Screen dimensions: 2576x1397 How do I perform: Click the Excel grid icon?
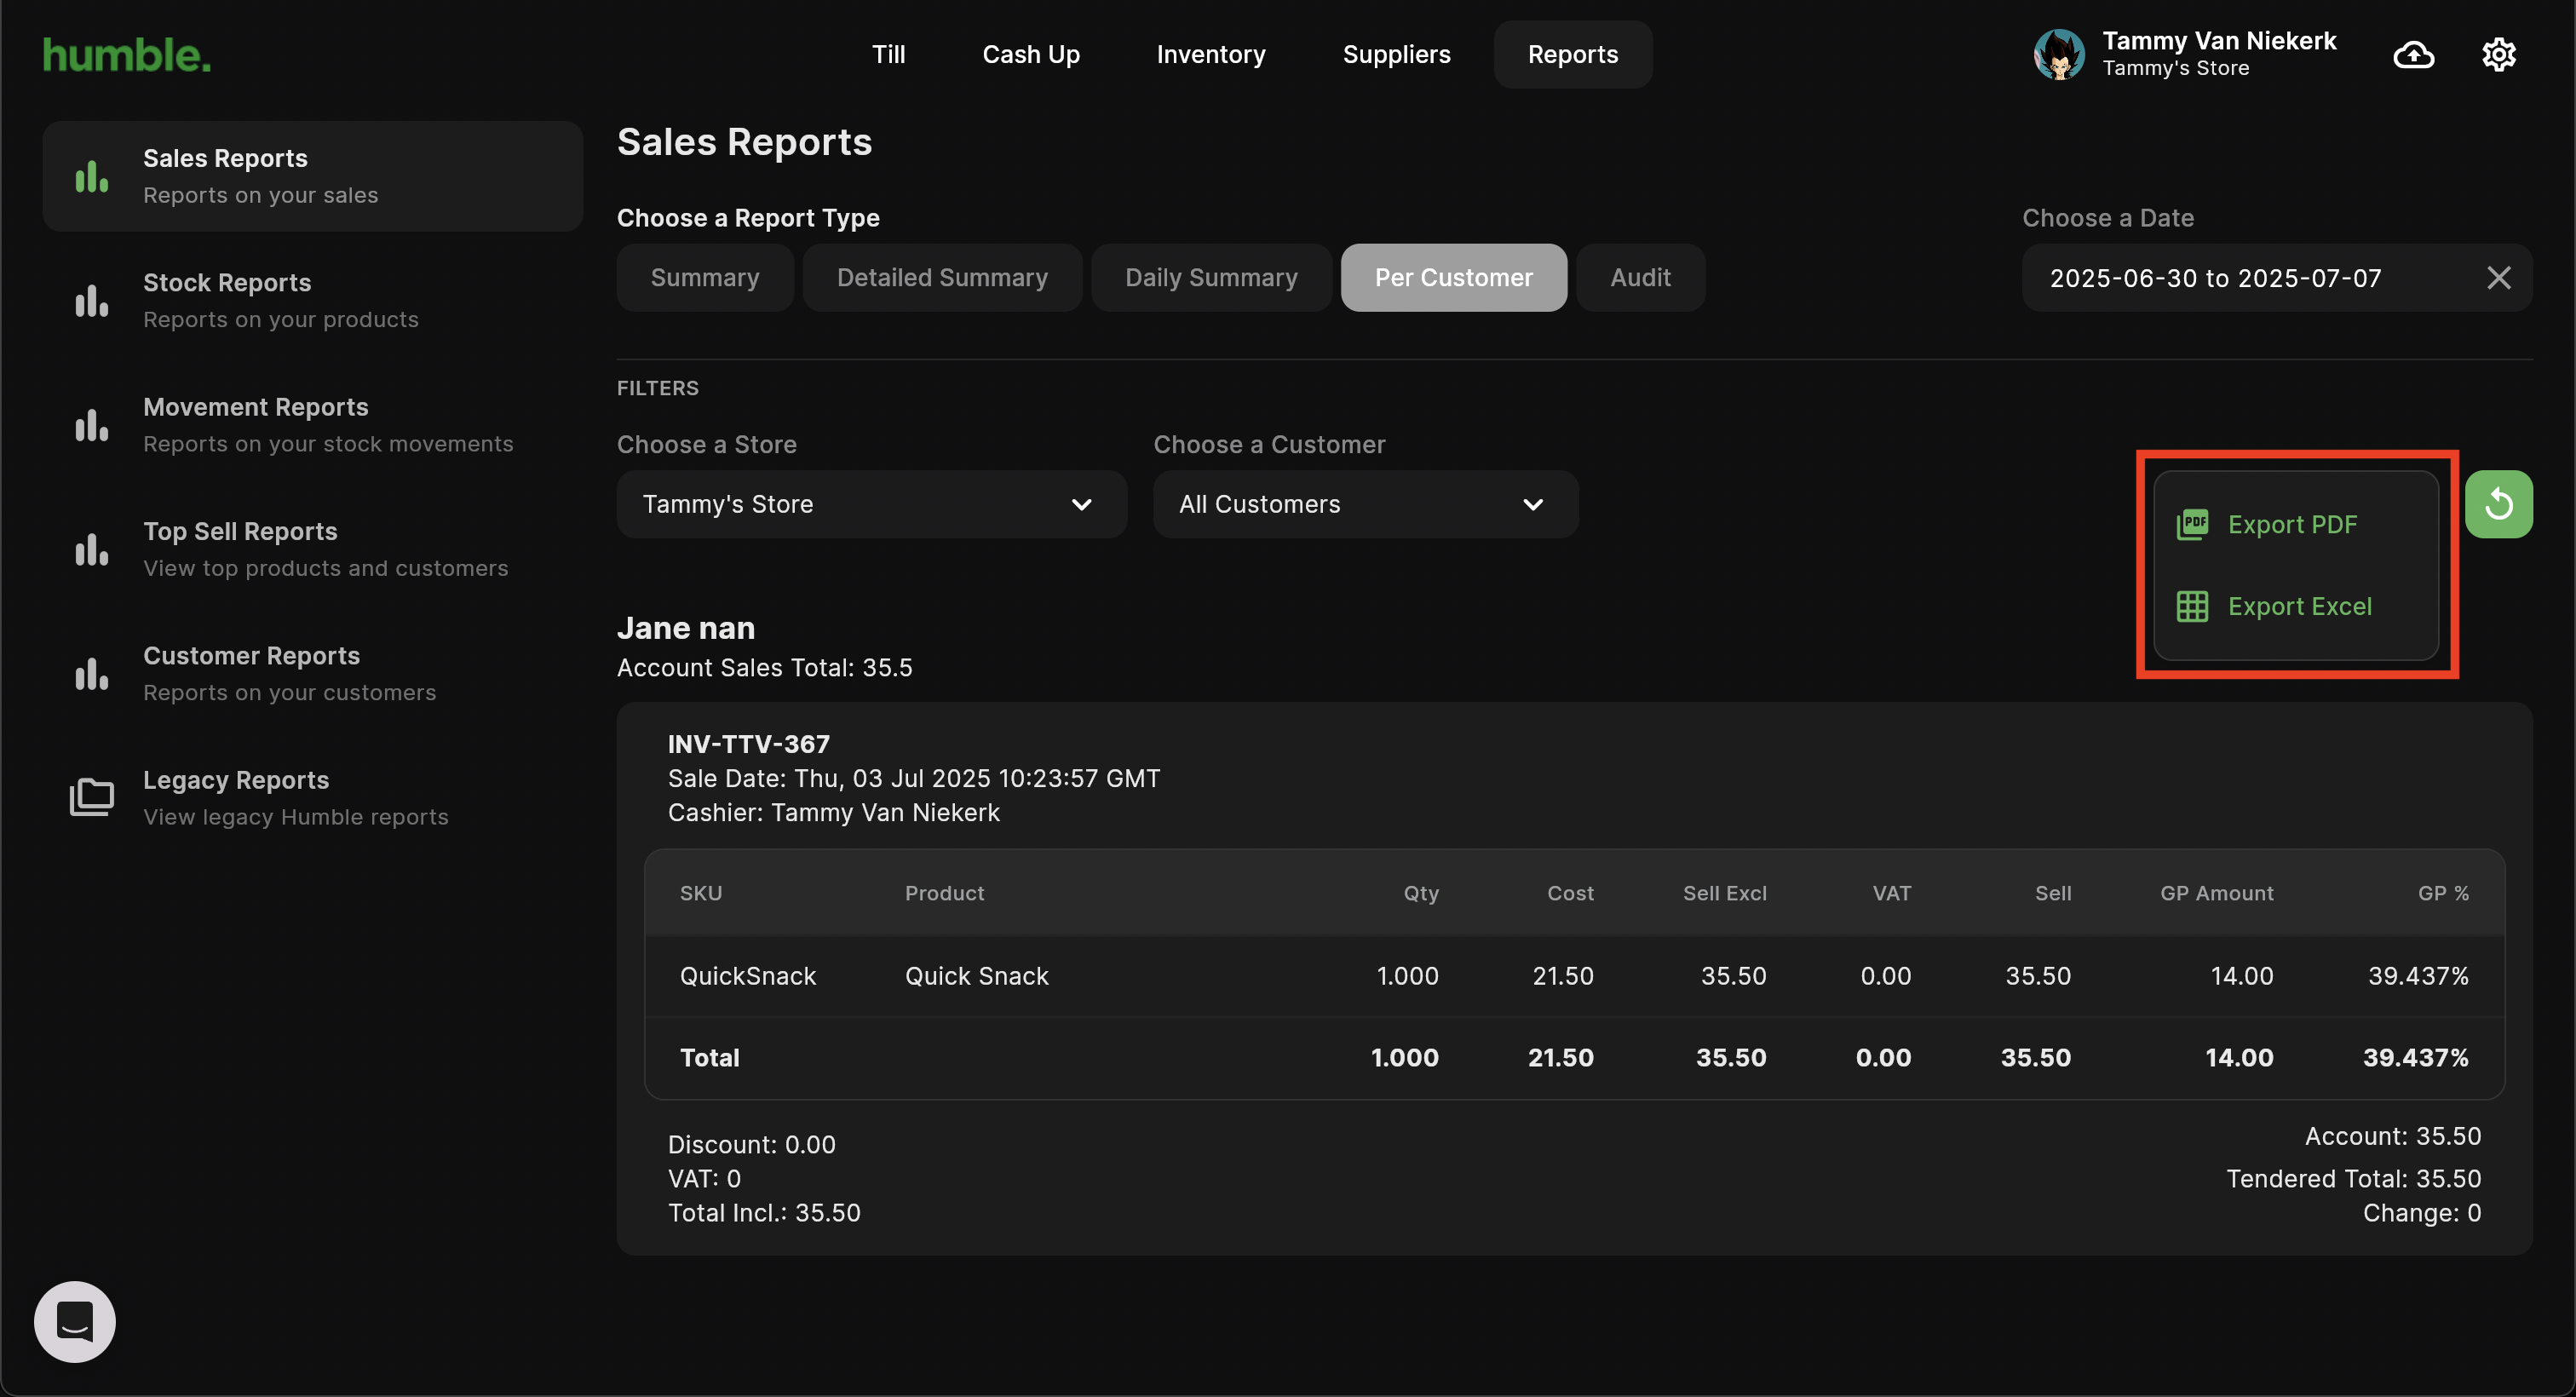(2192, 606)
